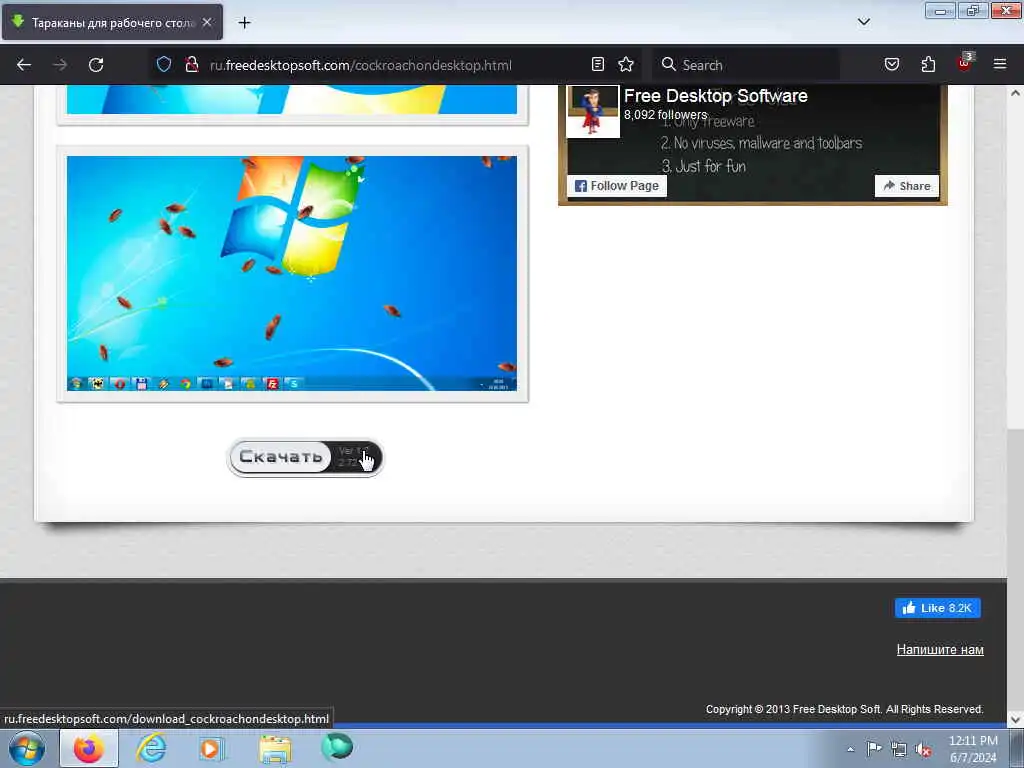
Task: Click the site security padlock icon
Action: (x=191, y=64)
